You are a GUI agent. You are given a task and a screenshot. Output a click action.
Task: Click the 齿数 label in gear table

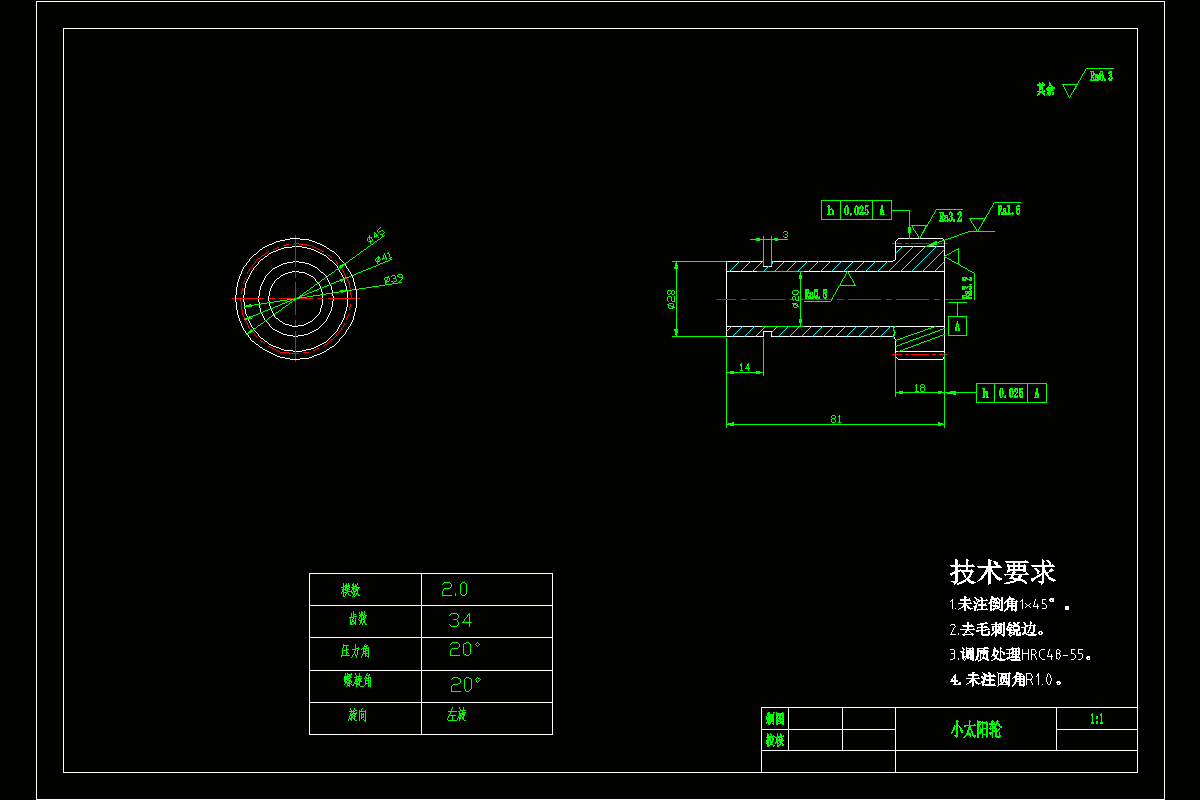(357, 620)
